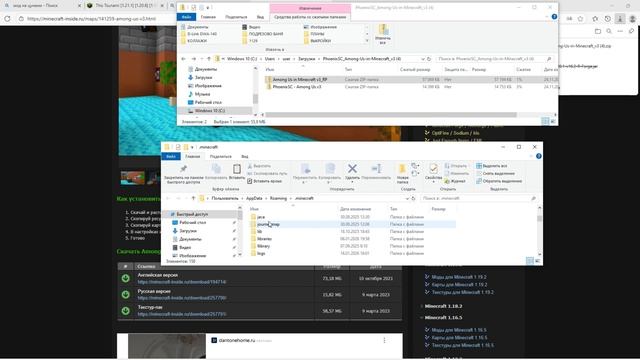Screen dimensions: 640x360
Task: Click the open downloads folder icon in the browser panel
Action: coord(598,31)
